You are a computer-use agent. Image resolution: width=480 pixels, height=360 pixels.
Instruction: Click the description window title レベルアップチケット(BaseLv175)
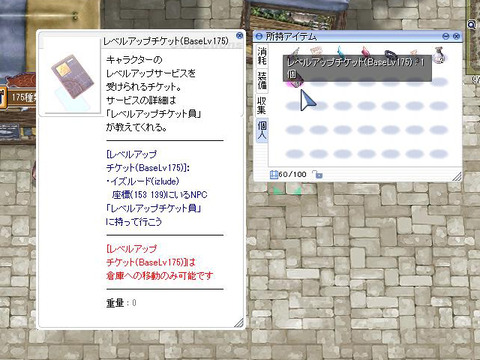166,41
